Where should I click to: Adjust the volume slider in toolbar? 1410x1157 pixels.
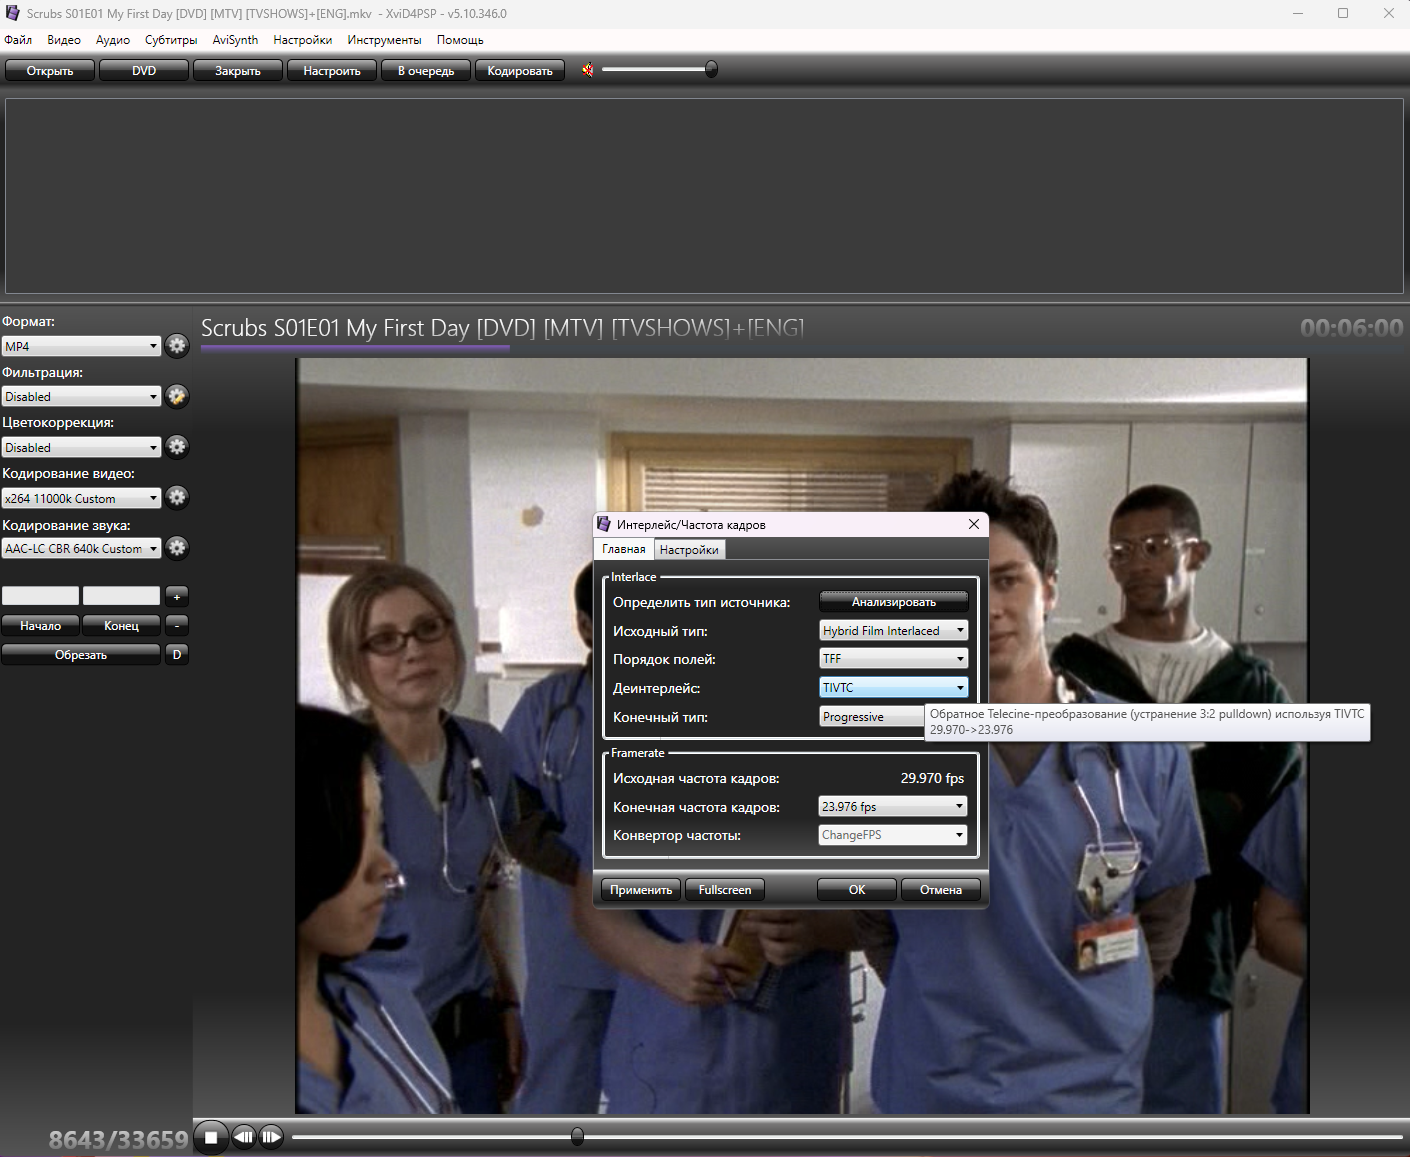click(660, 69)
